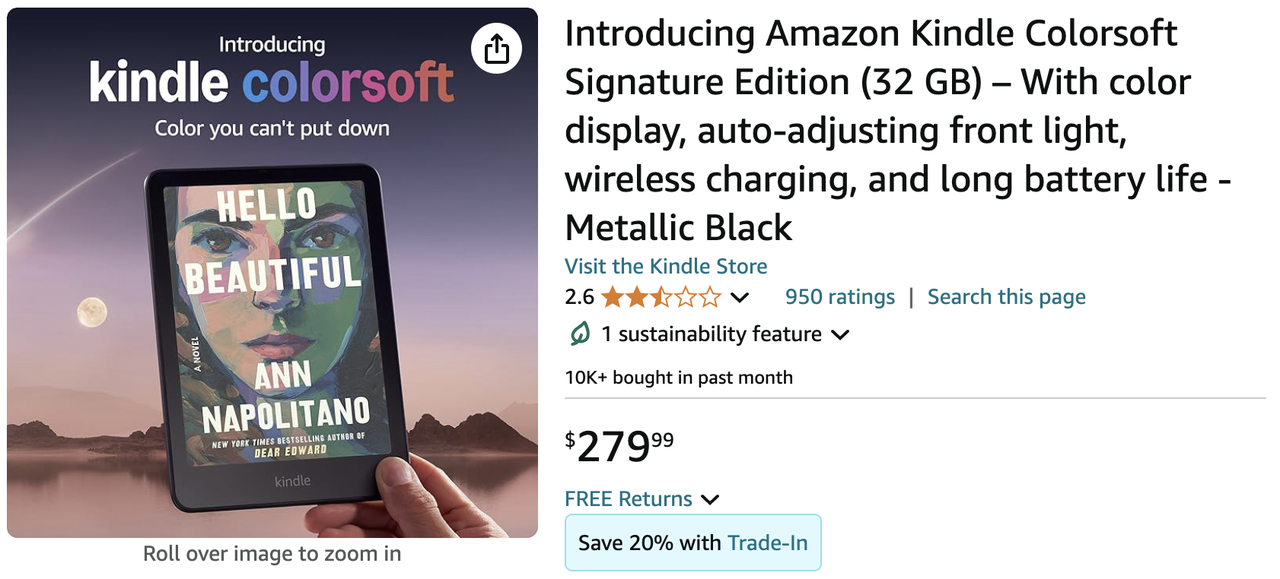Screen dimensions: 1280x579
Task: Click the Hello Beautiful book cover on Kindle
Action: pyautogui.click(x=270, y=320)
